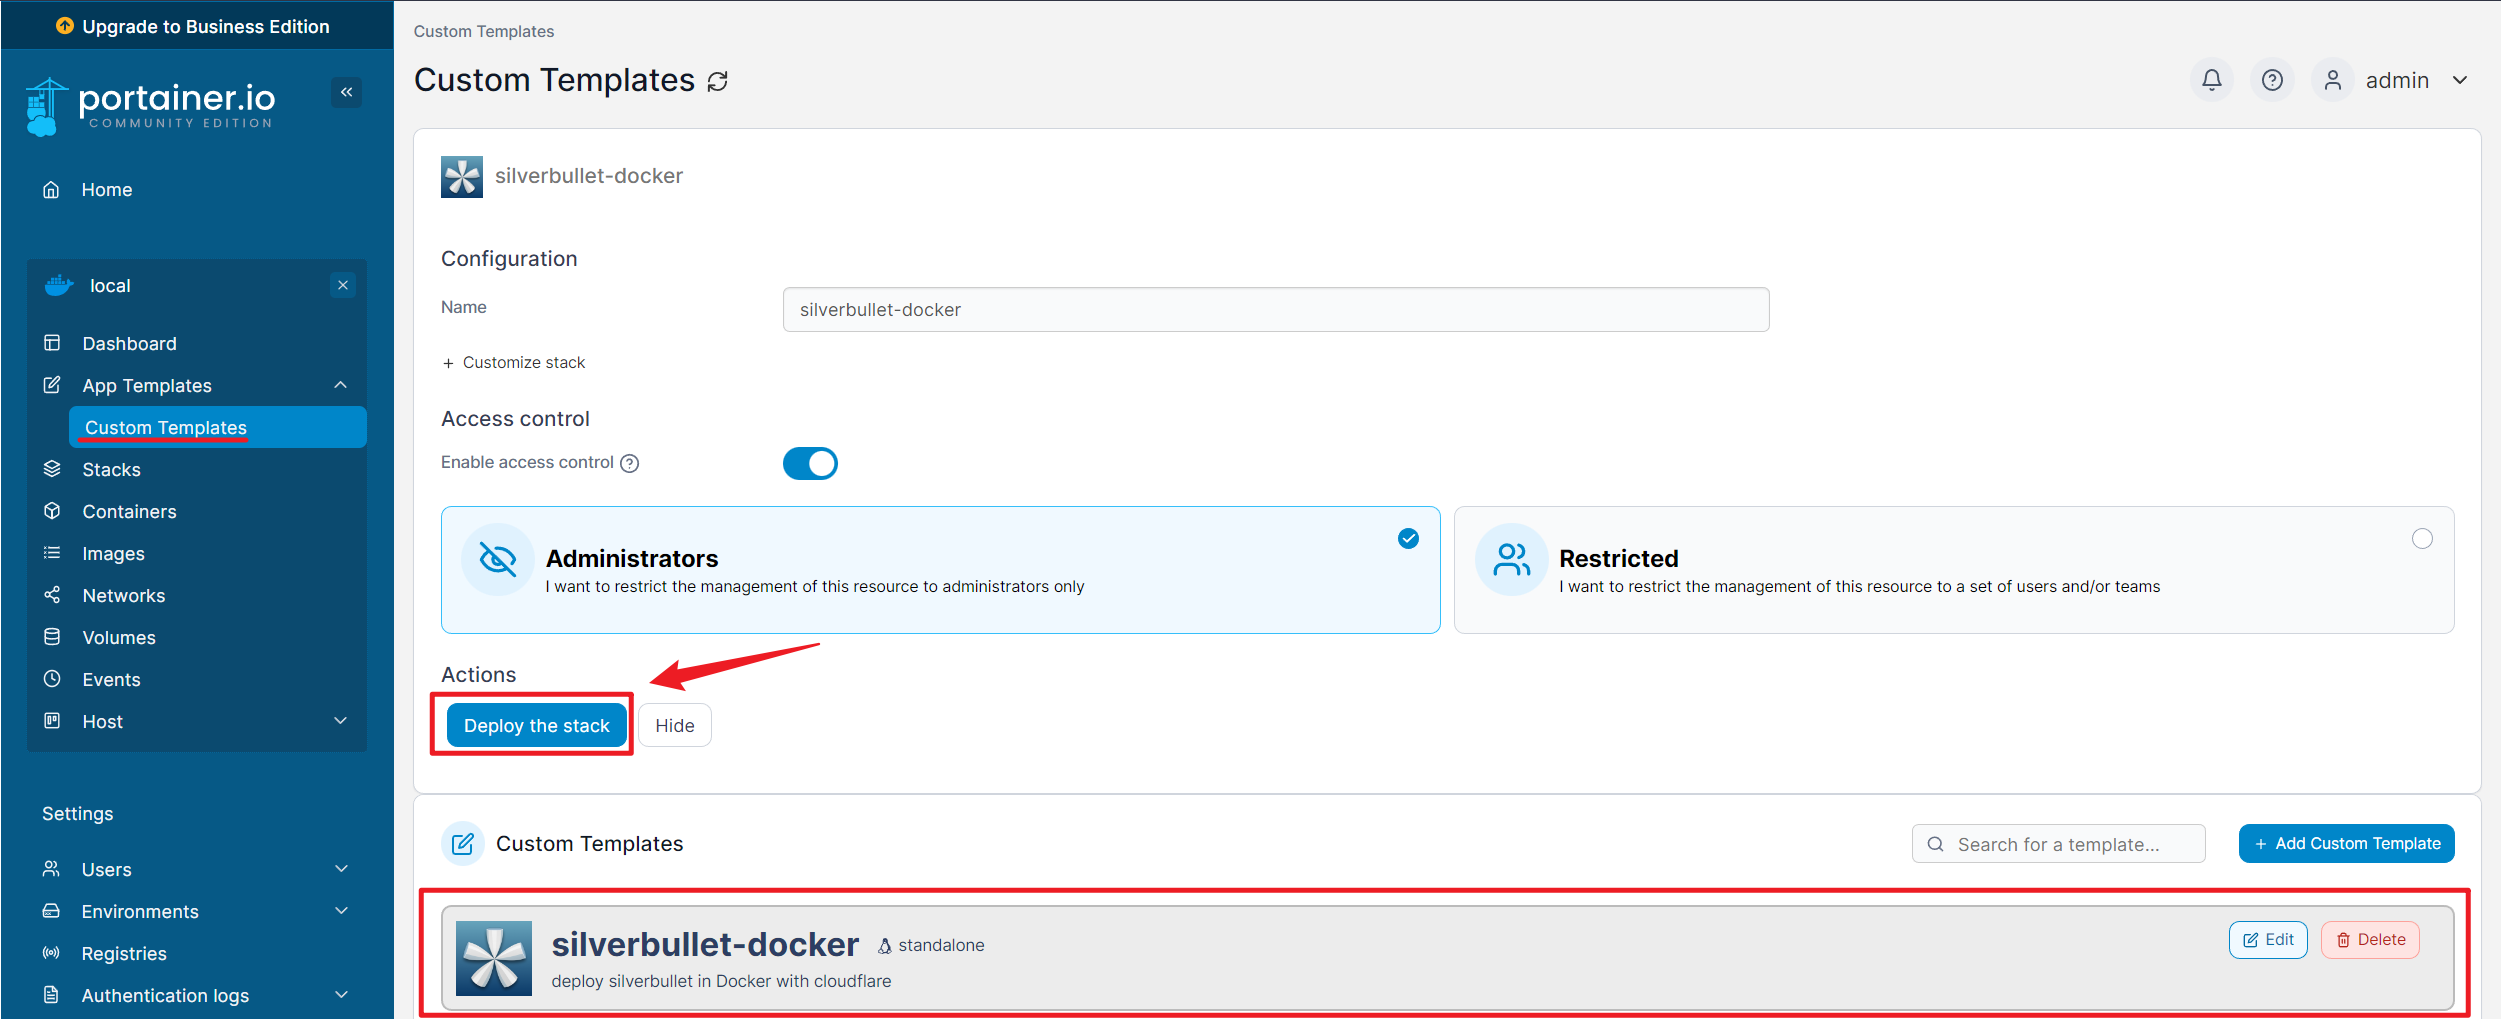Screen dimensions: 2501x1019
Task: Click the Upgrade to Business Edition link
Action: [x=193, y=26]
